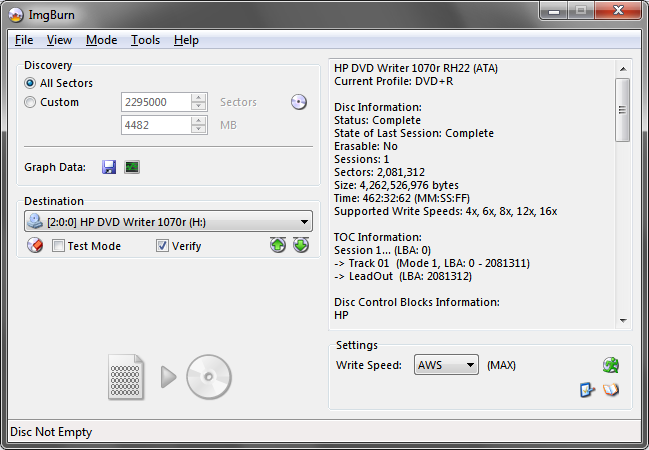649x450 pixels.
Task: Click the green globe icon in Settings
Action: 611,365
